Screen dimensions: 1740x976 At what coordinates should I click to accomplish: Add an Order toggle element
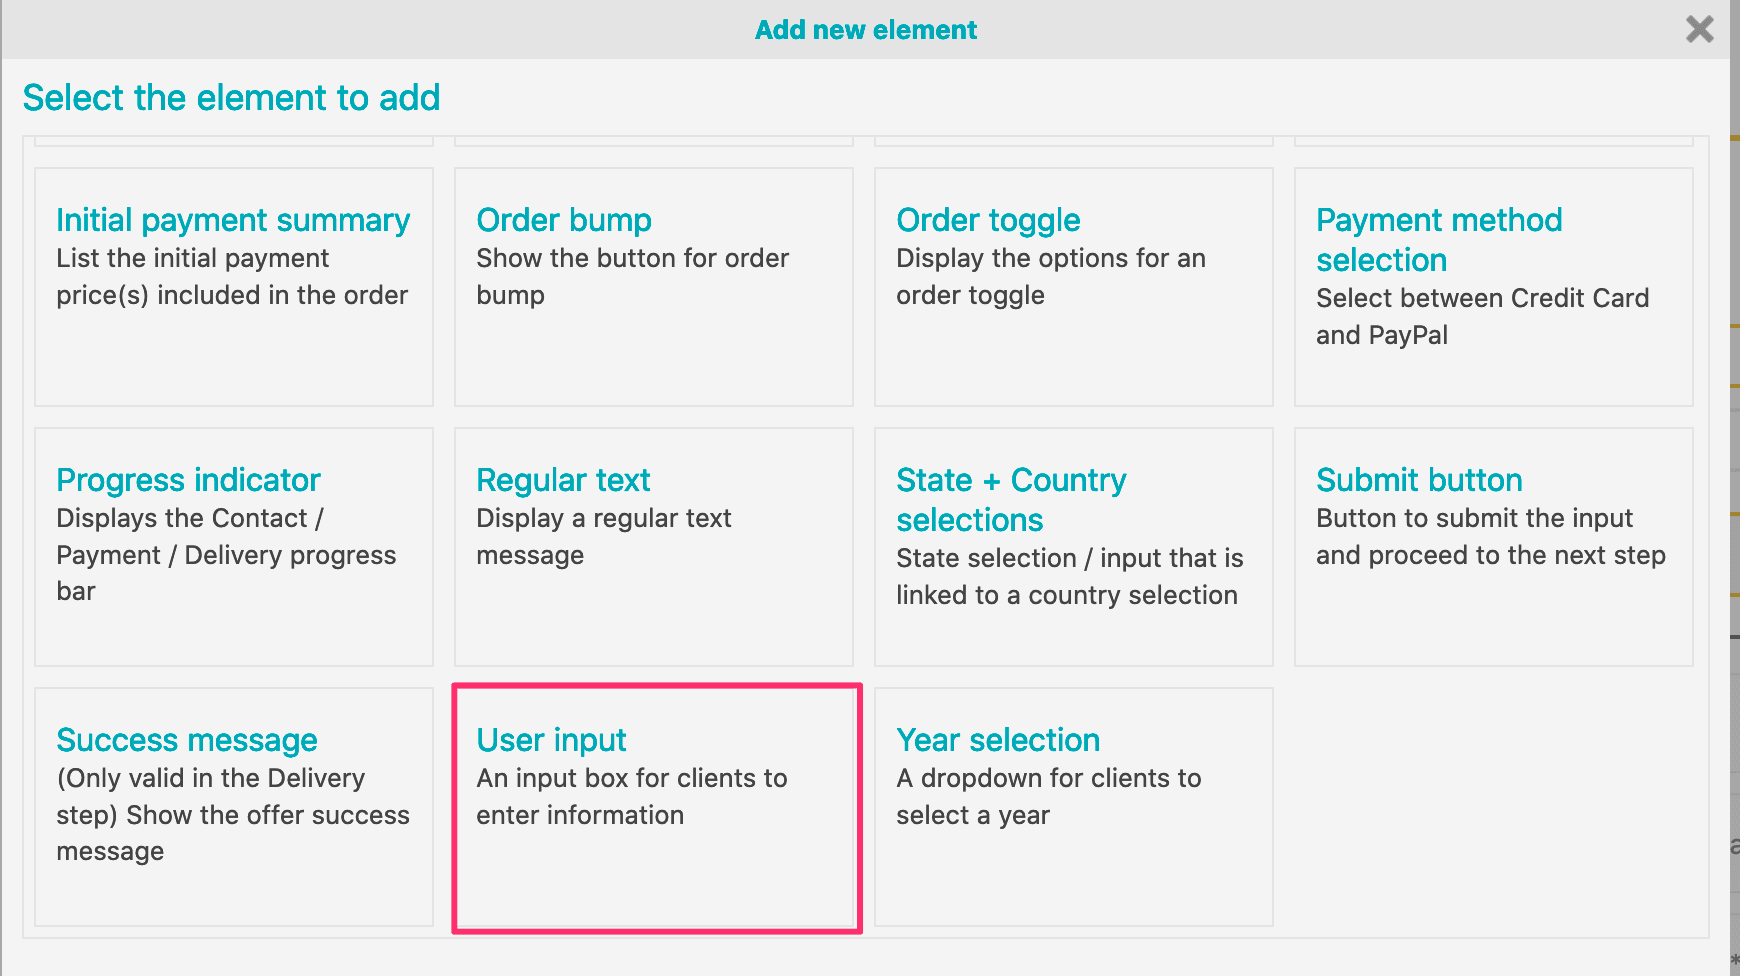[x=1072, y=287]
